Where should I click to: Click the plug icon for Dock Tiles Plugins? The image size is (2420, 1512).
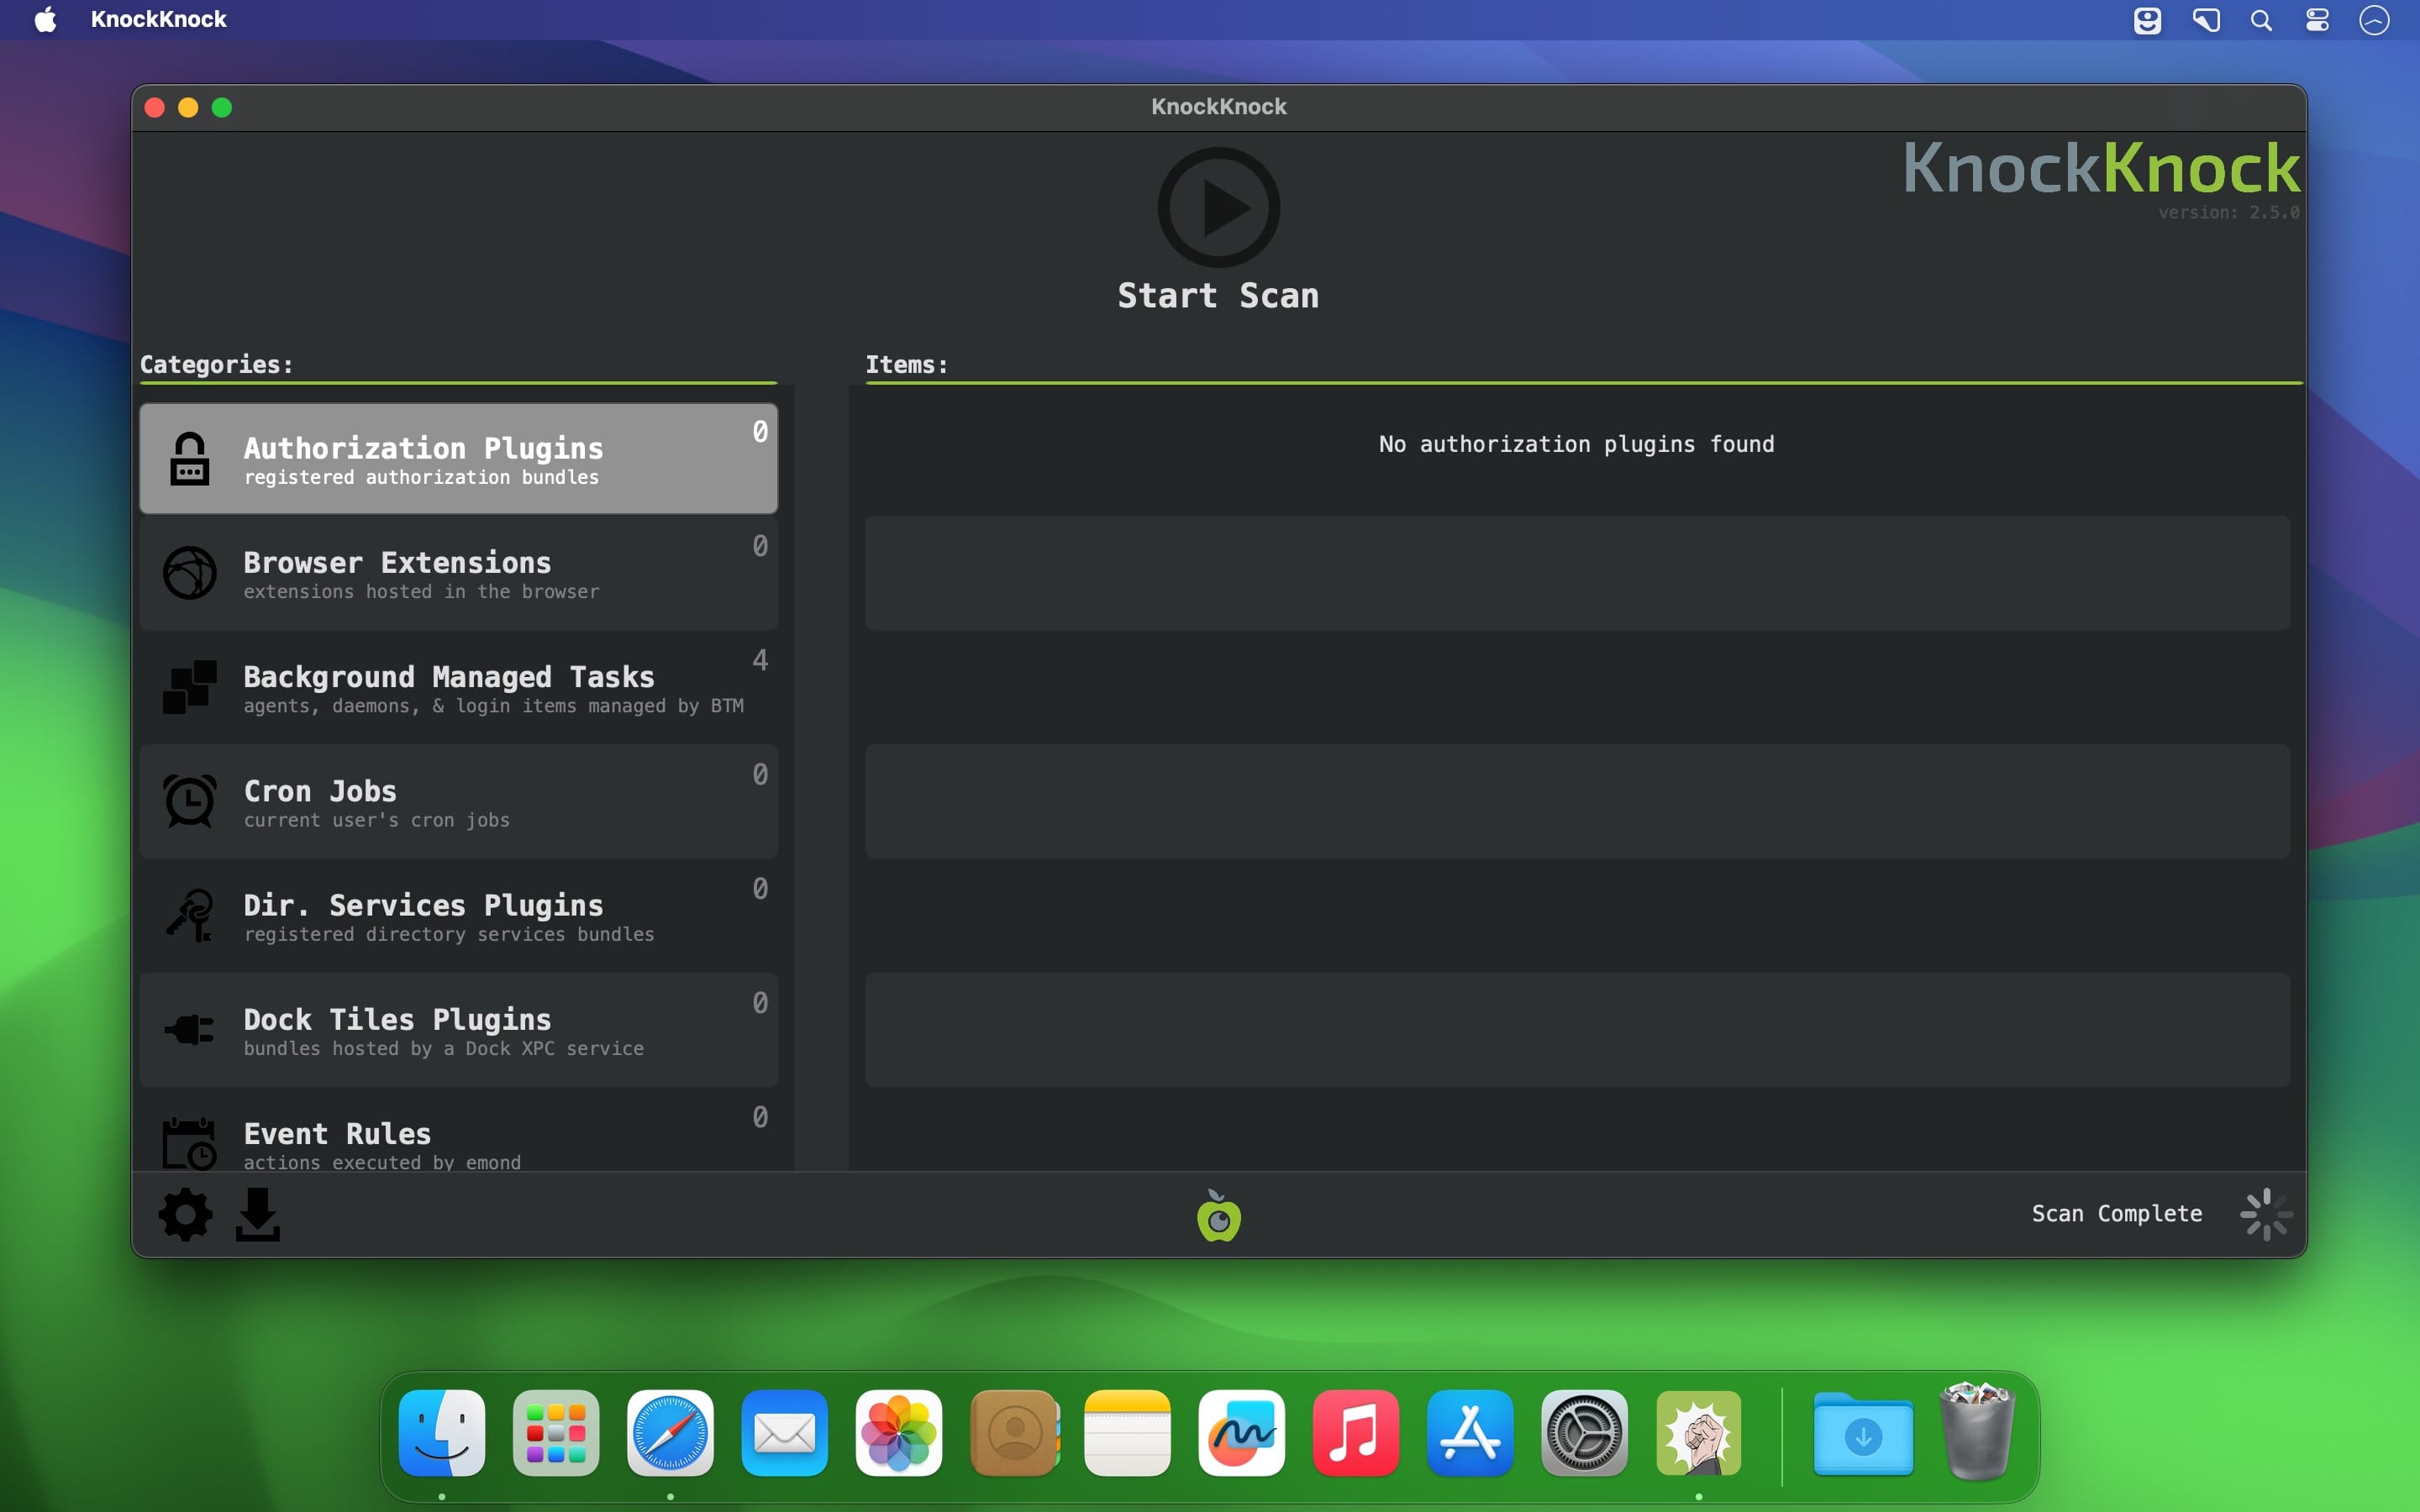tap(189, 1029)
